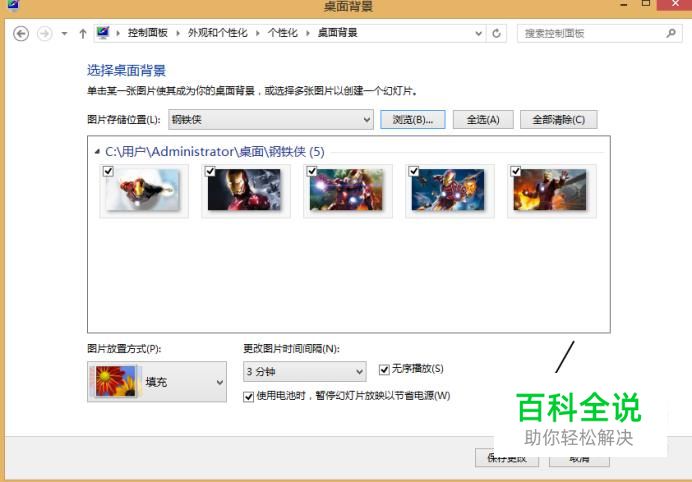Click the control panel icon in address bar
This screenshot has width=692, height=482.
(103, 33)
